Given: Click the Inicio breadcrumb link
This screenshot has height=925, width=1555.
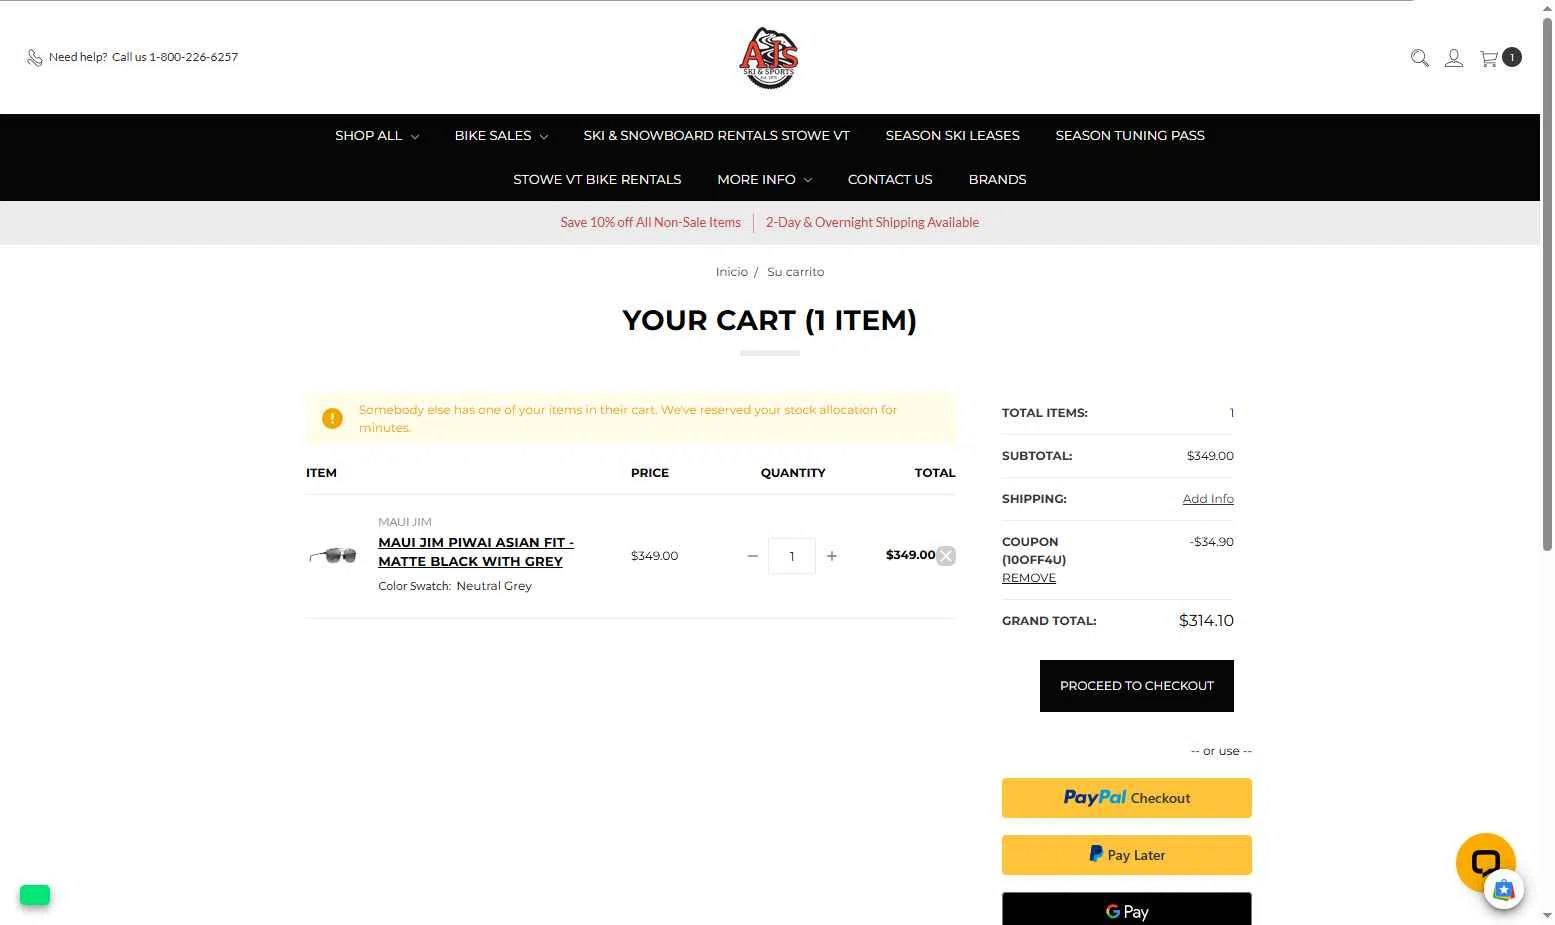Looking at the screenshot, I should [731, 272].
